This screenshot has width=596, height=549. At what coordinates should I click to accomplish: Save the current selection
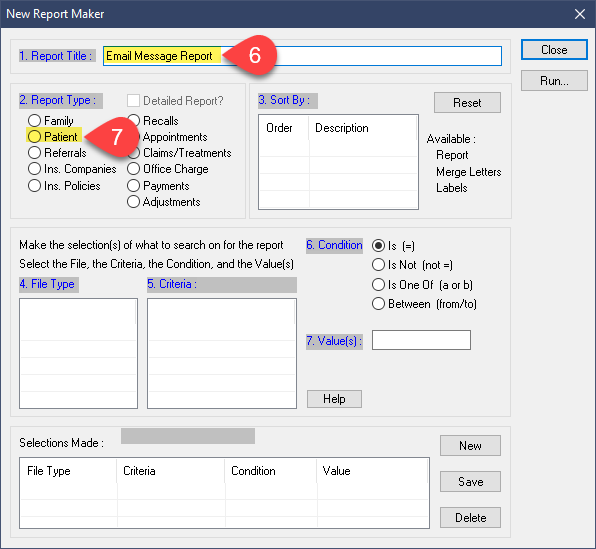[470, 482]
